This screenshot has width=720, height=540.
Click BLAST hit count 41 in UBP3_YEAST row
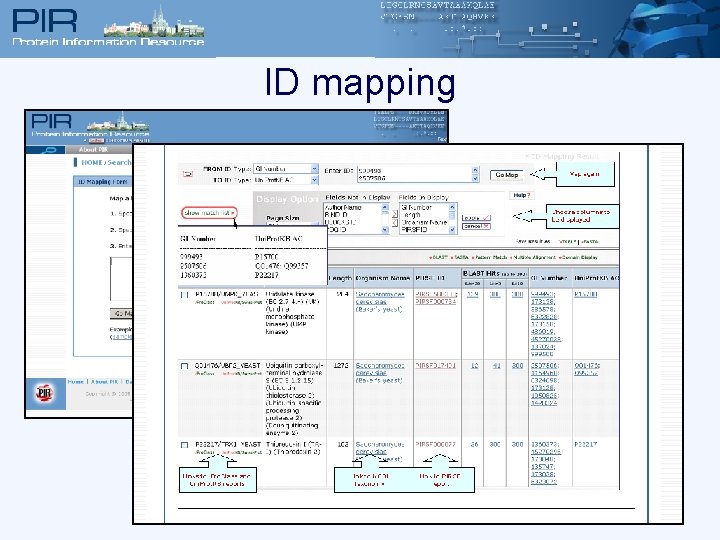[496, 366]
